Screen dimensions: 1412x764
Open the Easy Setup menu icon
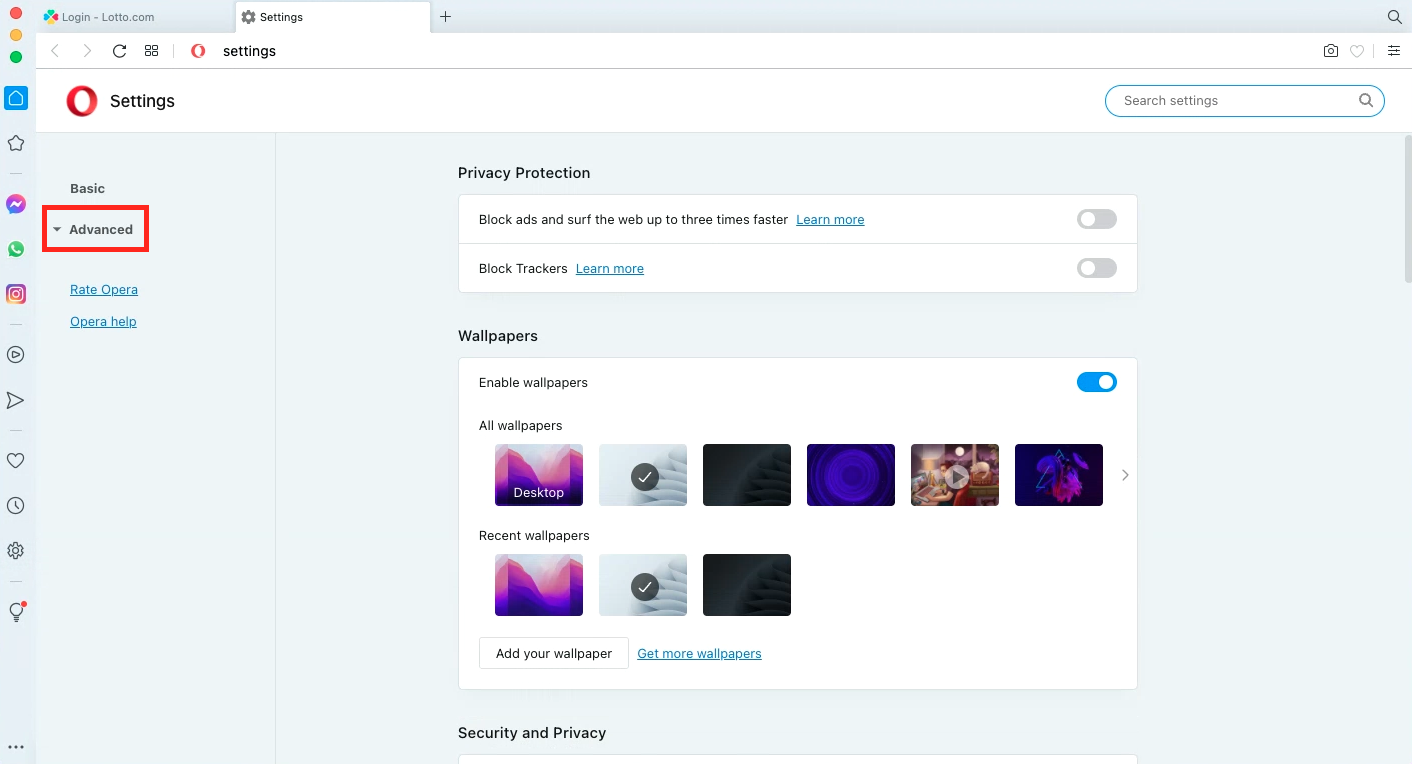click(x=1393, y=51)
